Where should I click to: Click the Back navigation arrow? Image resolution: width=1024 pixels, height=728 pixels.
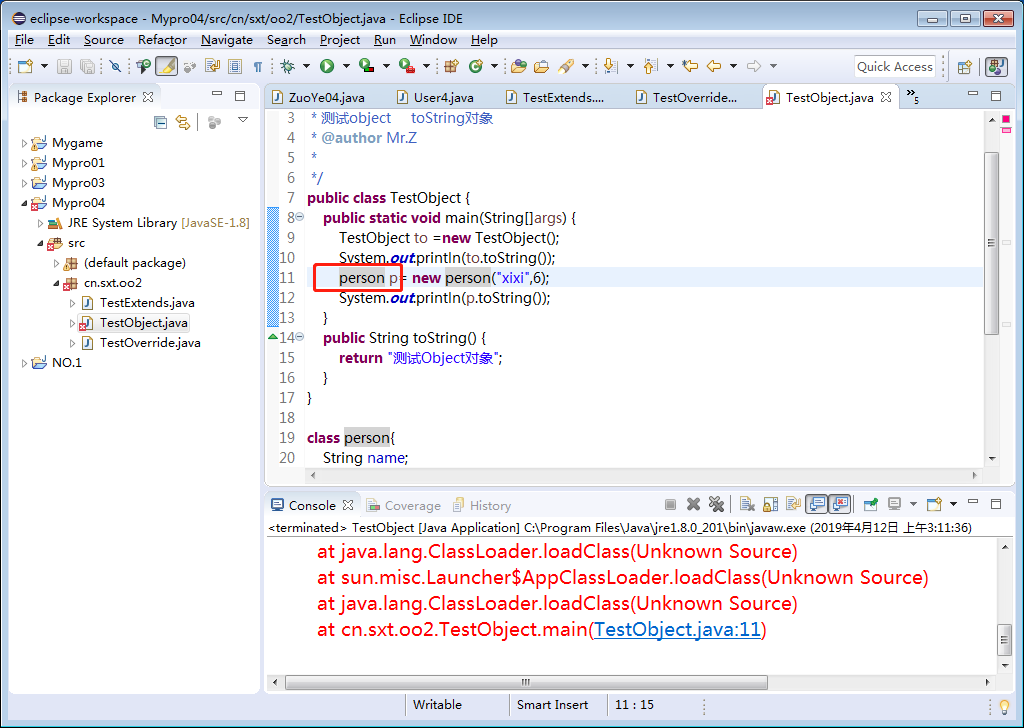click(714, 66)
